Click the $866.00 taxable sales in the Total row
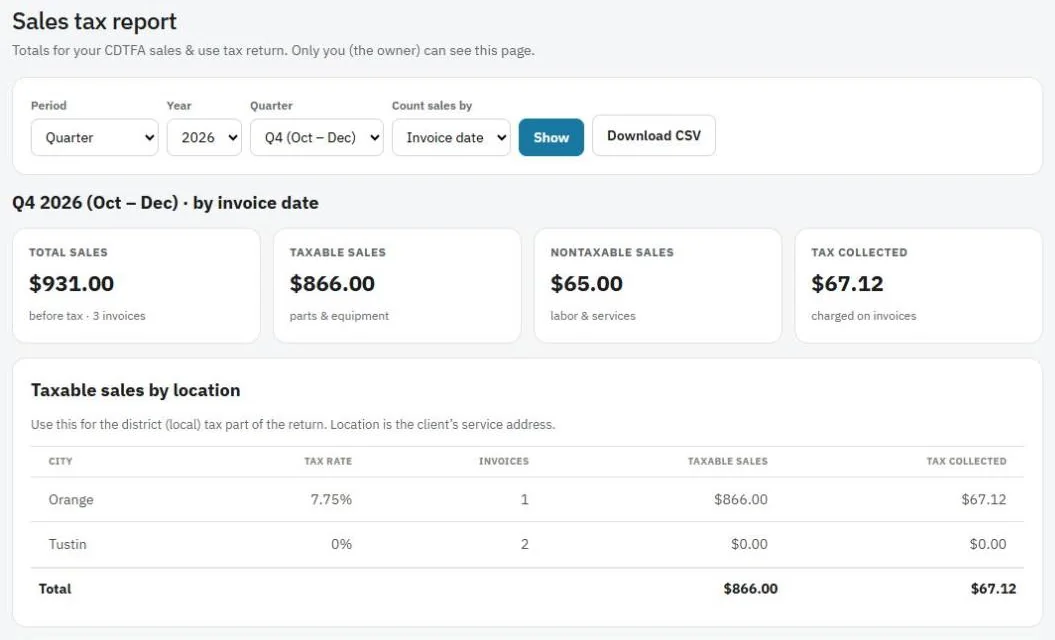This screenshot has width=1055, height=640. (x=751, y=589)
